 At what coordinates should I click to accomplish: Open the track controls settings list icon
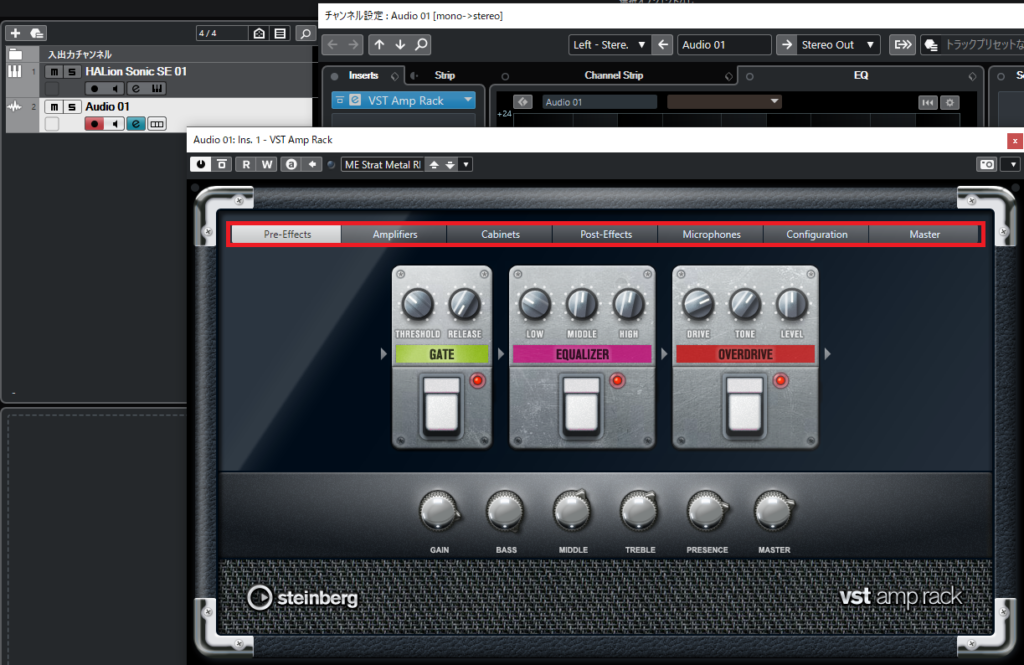(280, 33)
